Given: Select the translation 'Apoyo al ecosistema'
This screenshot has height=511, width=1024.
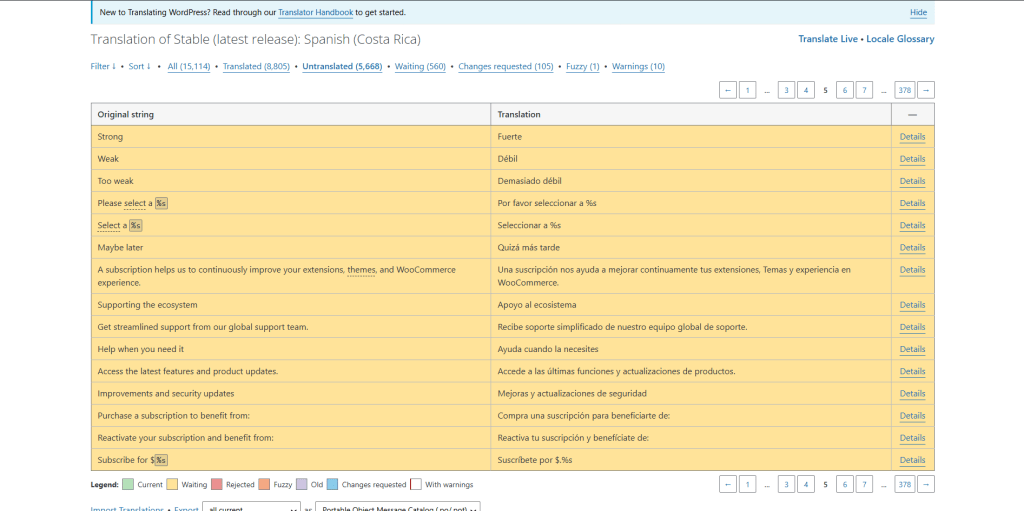Looking at the screenshot, I should 537,305.
